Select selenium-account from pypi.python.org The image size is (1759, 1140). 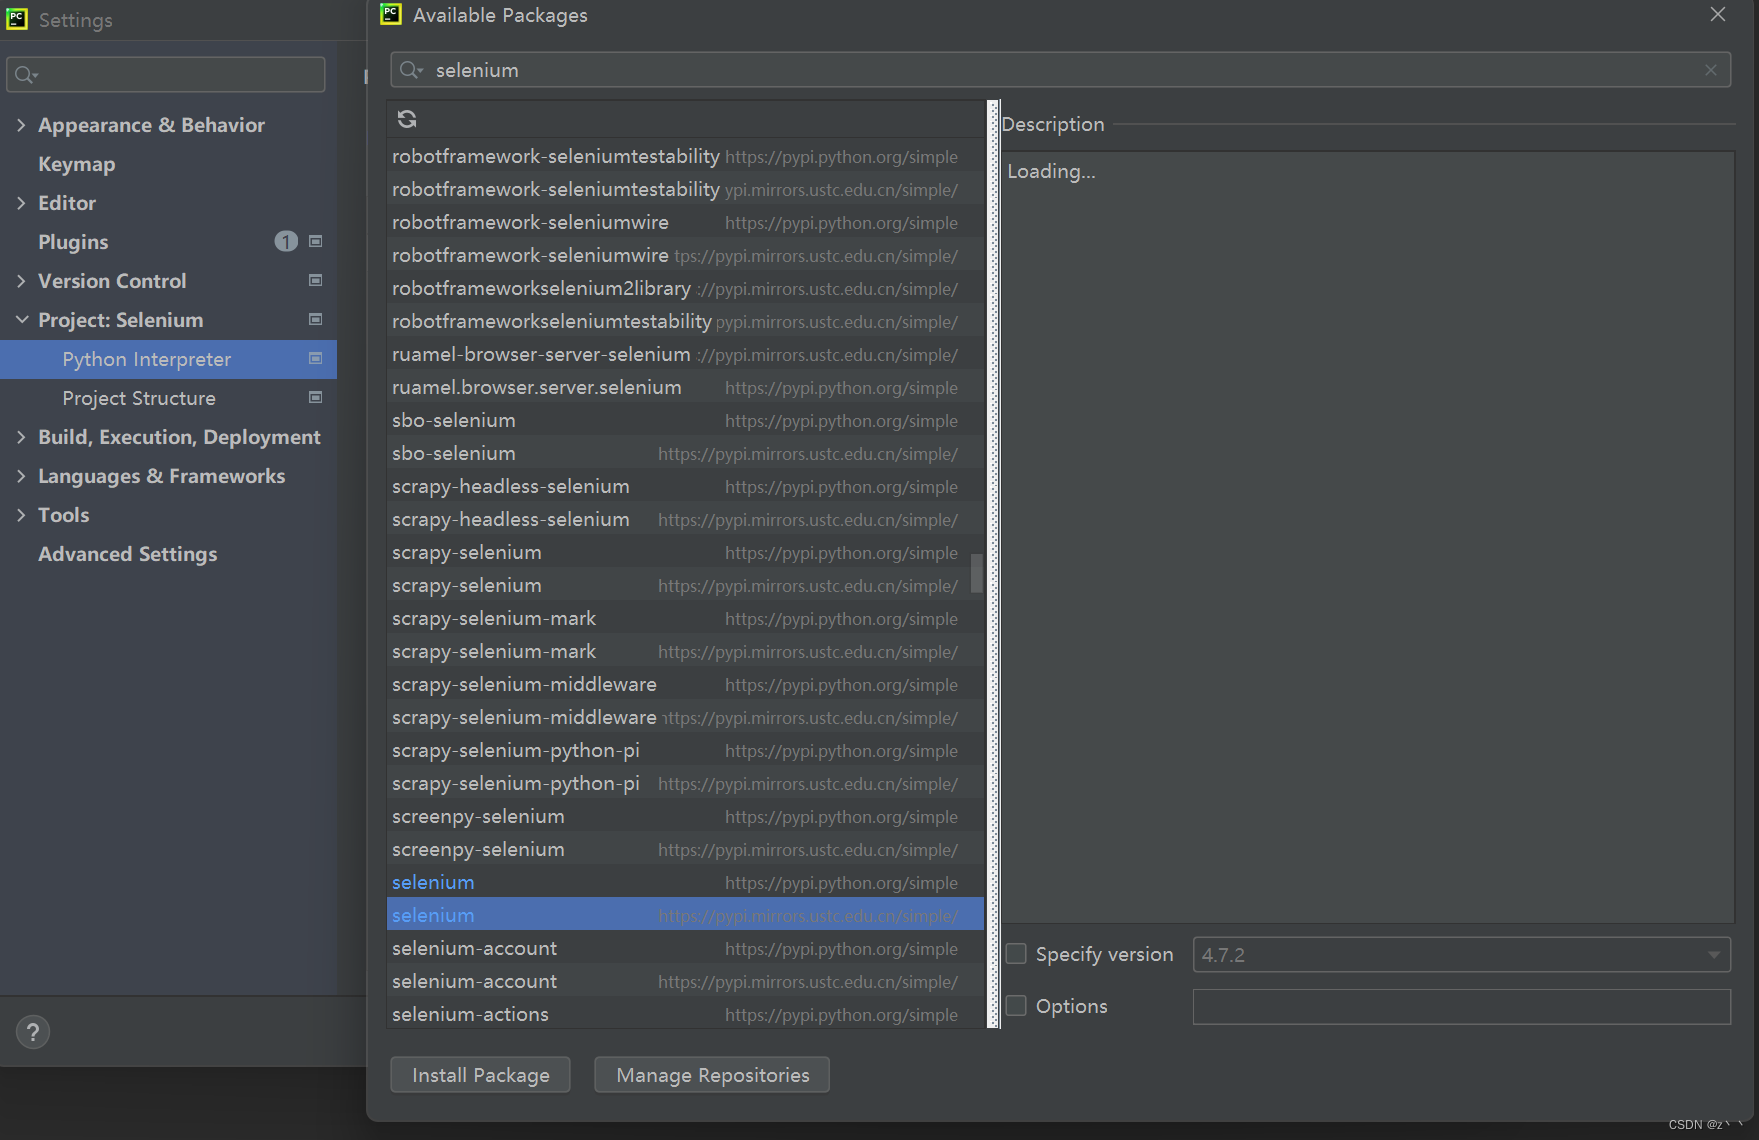tap(685, 948)
